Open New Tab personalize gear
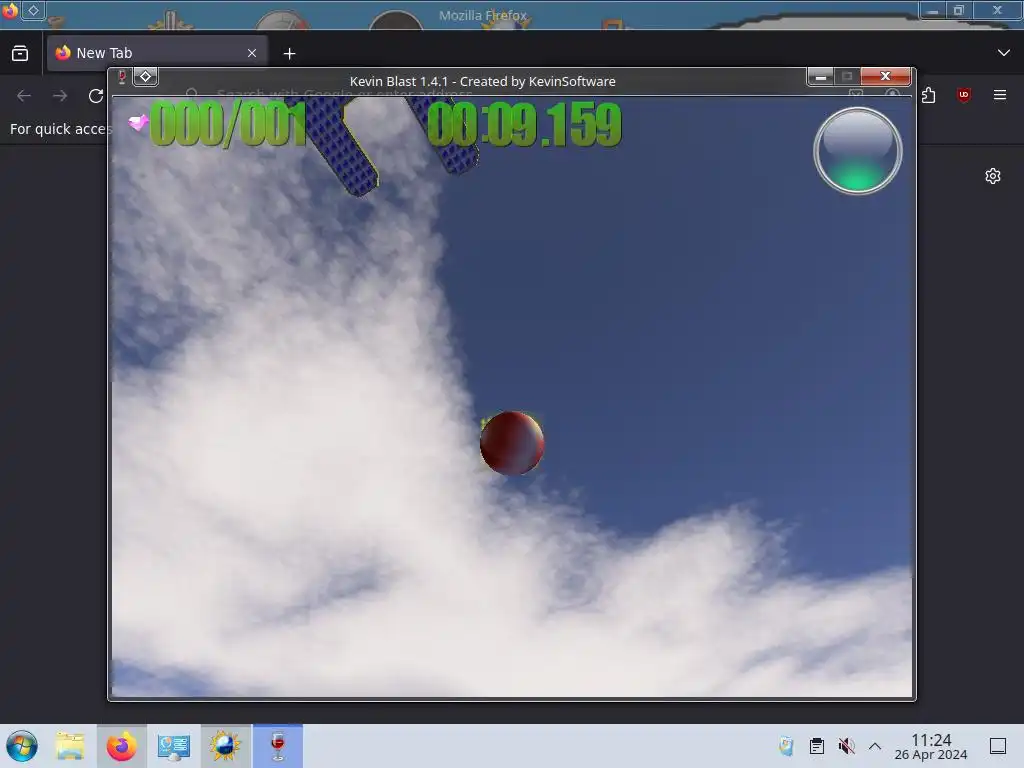Image resolution: width=1024 pixels, height=768 pixels. tap(993, 176)
